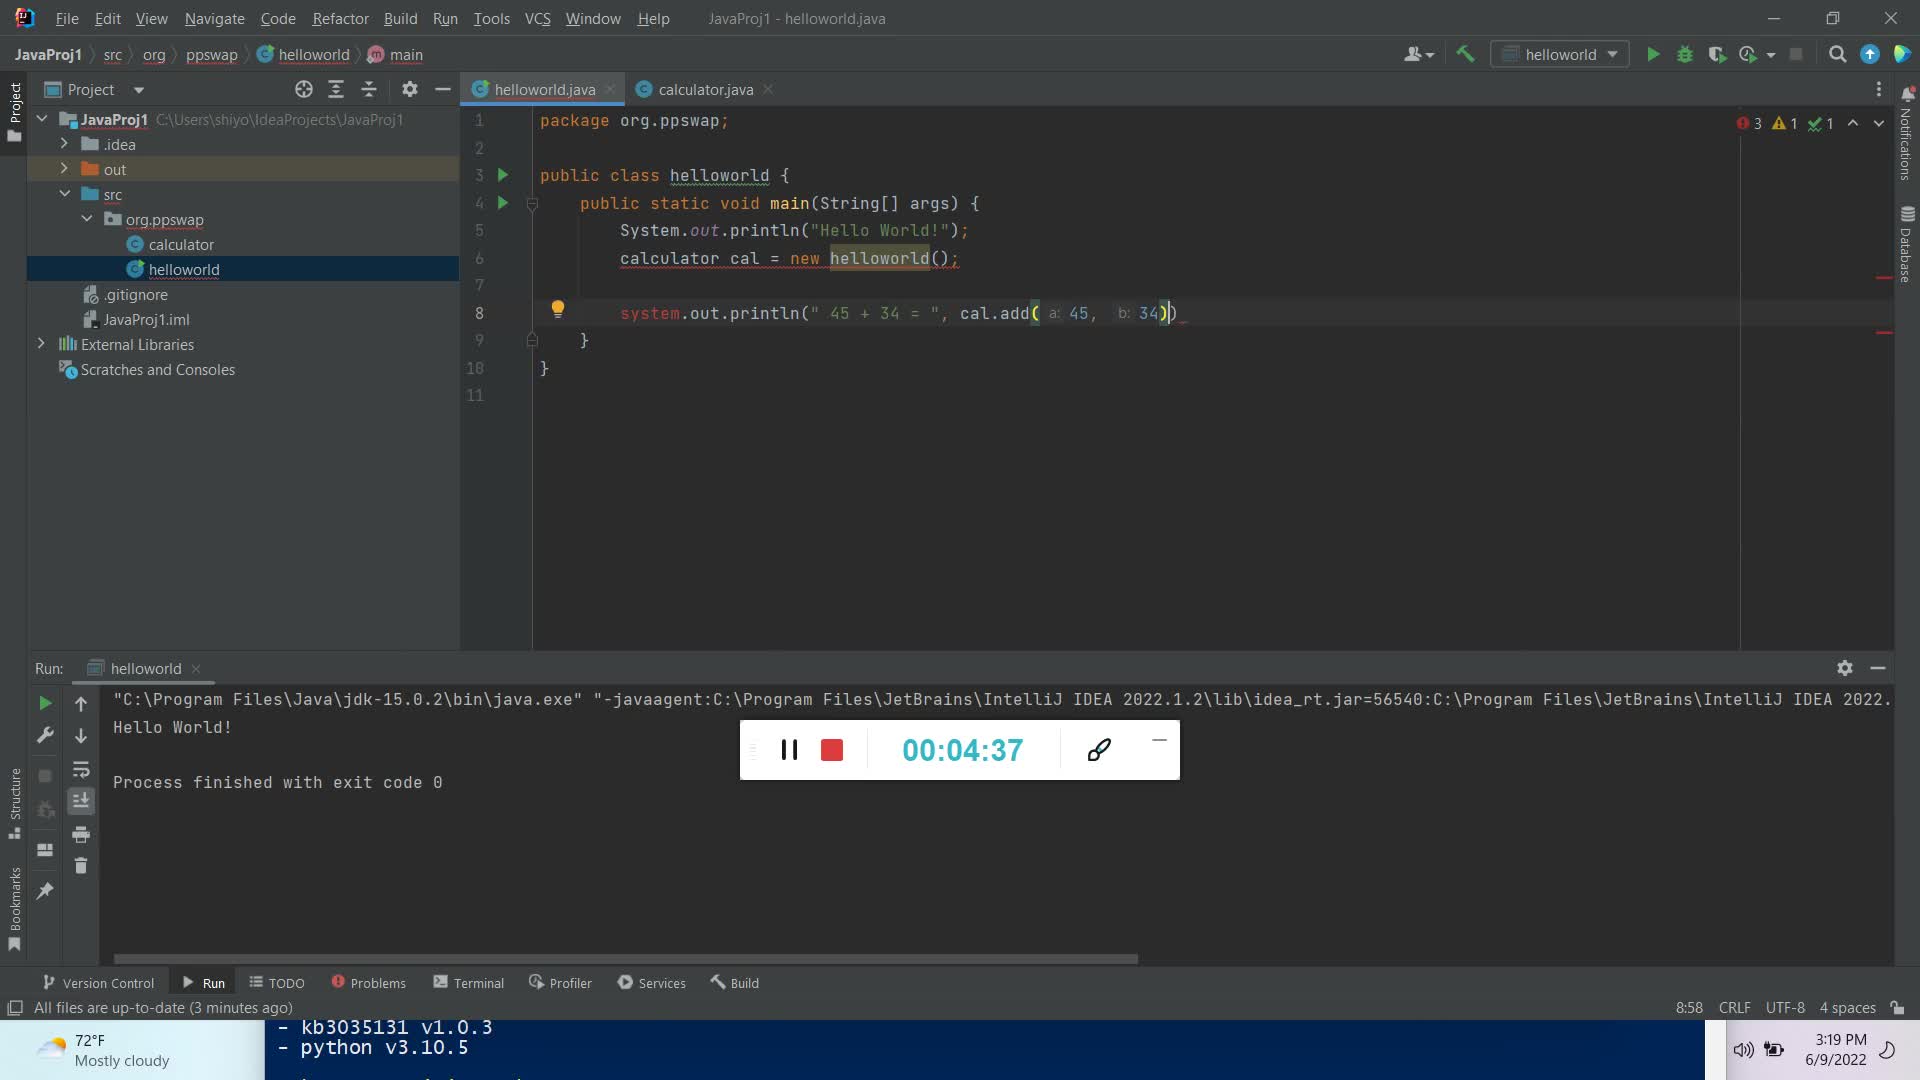The height and width of the screenshot is (1080, 1920).
Task: Toggle soft-wrap in the Run console
Action: point(81,770)
